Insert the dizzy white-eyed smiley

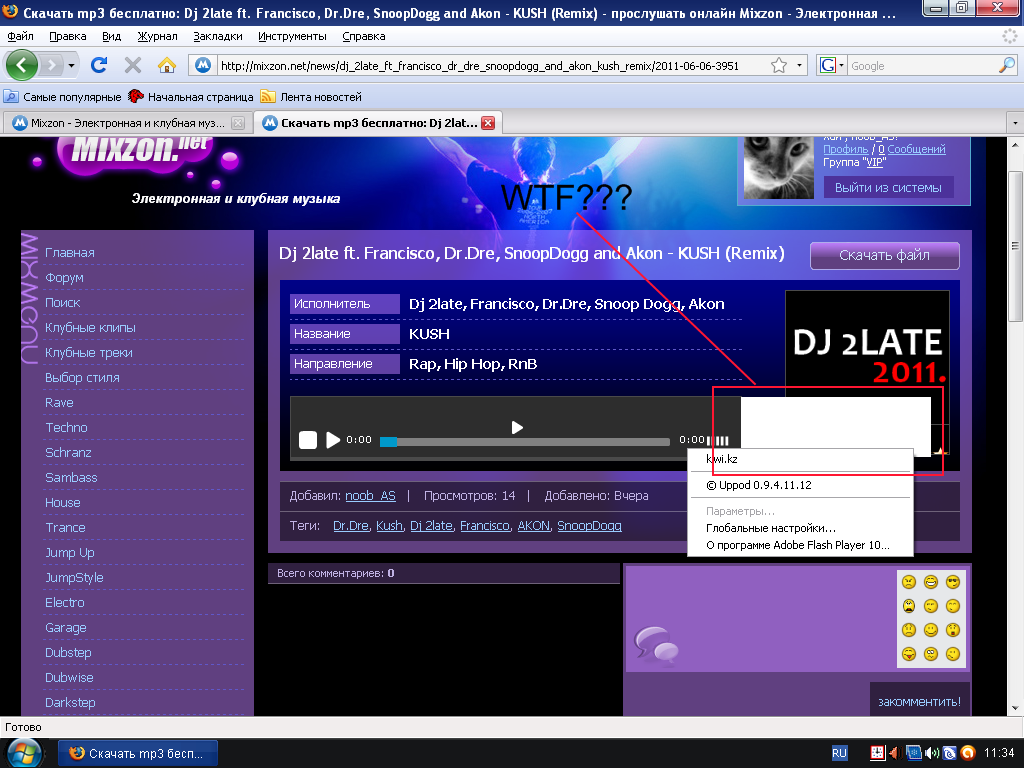(931, 654)
